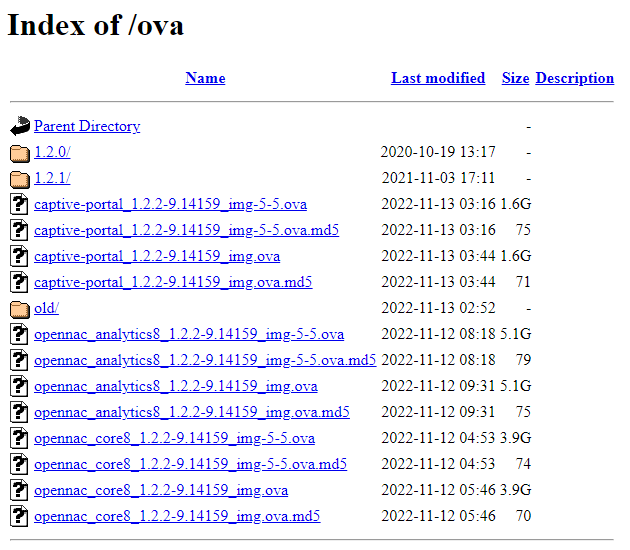Image resolution: width=630 pixels, height=550 pixels.
Task: Click the folder icon beside 1.2.0/
Action: 20,153
